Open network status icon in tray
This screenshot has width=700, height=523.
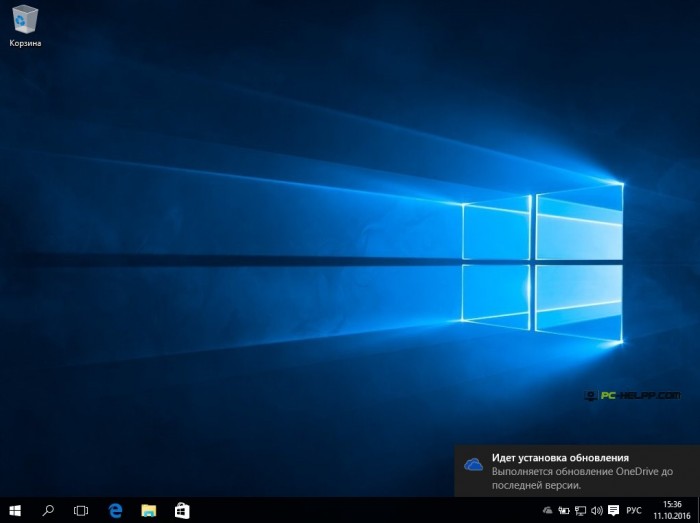point(580,510)
